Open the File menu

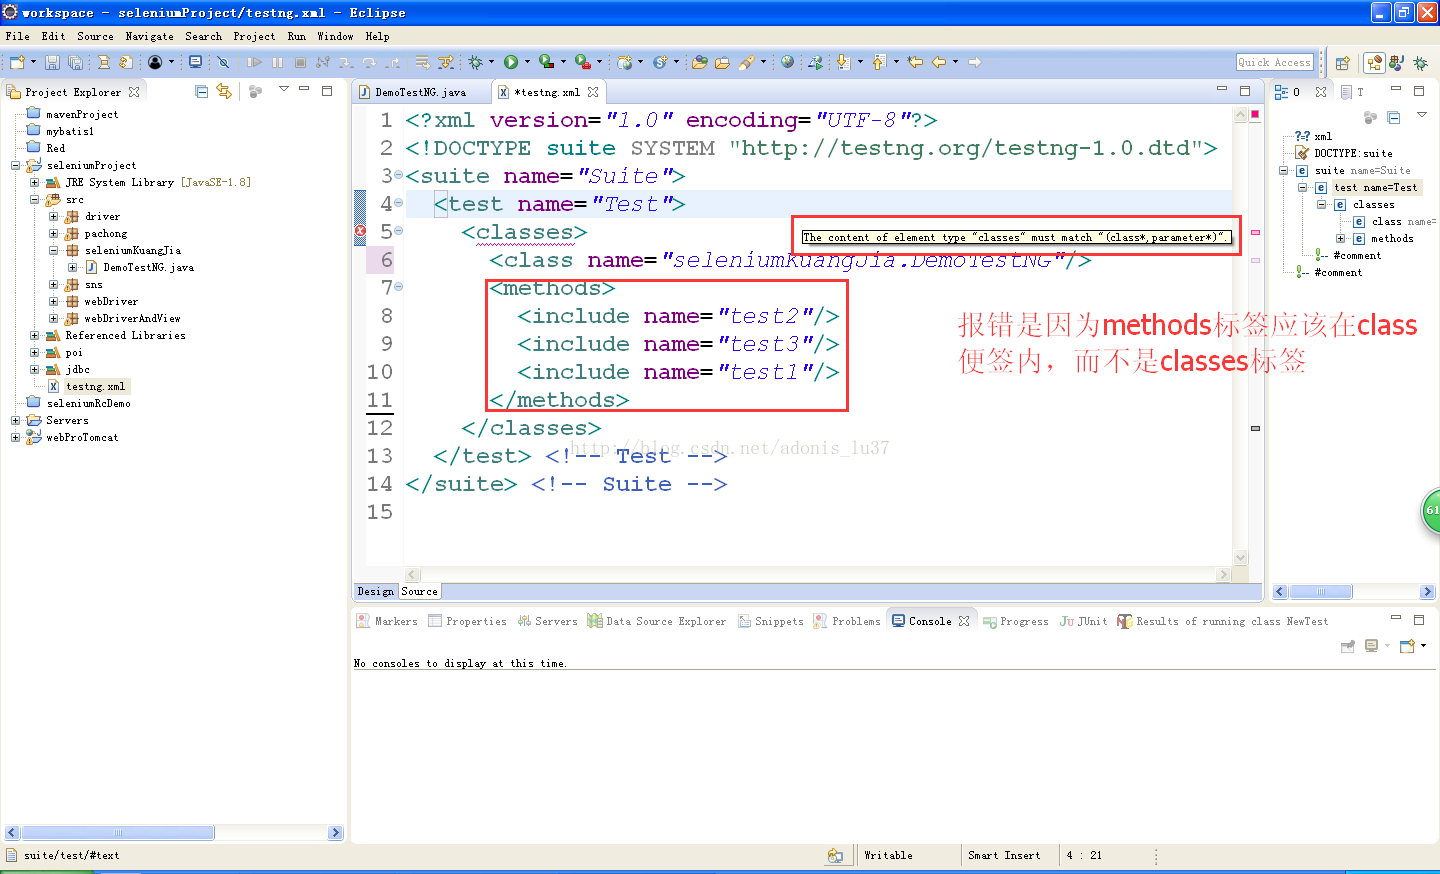tap(17, 36)
